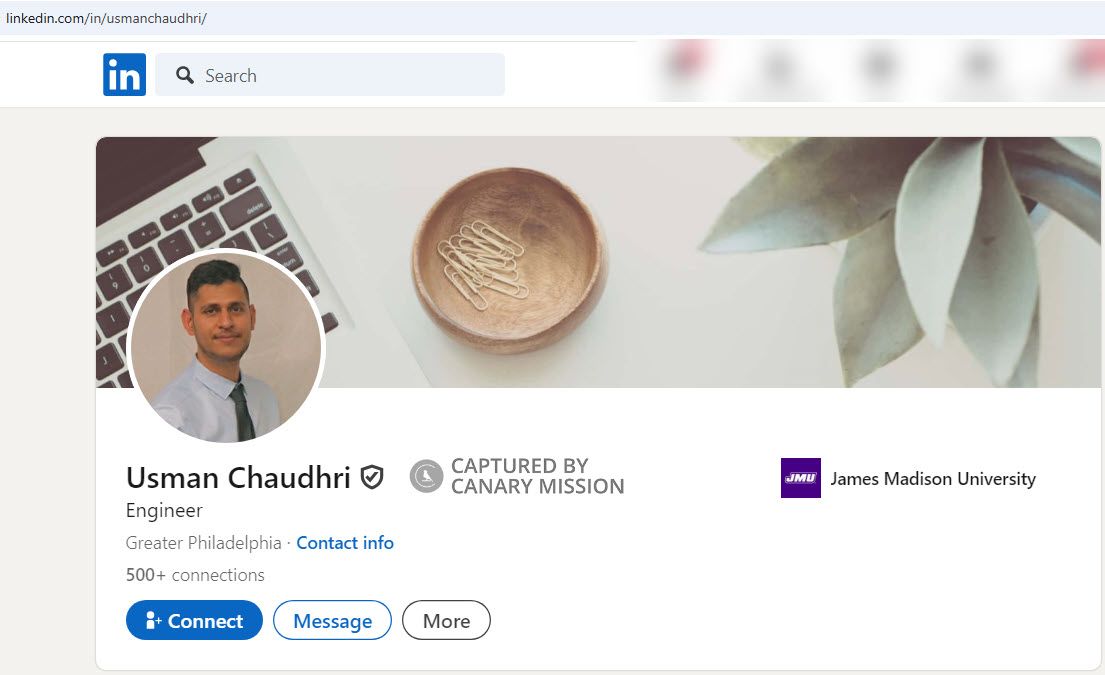View the 500+ connections list

point(194,574)
